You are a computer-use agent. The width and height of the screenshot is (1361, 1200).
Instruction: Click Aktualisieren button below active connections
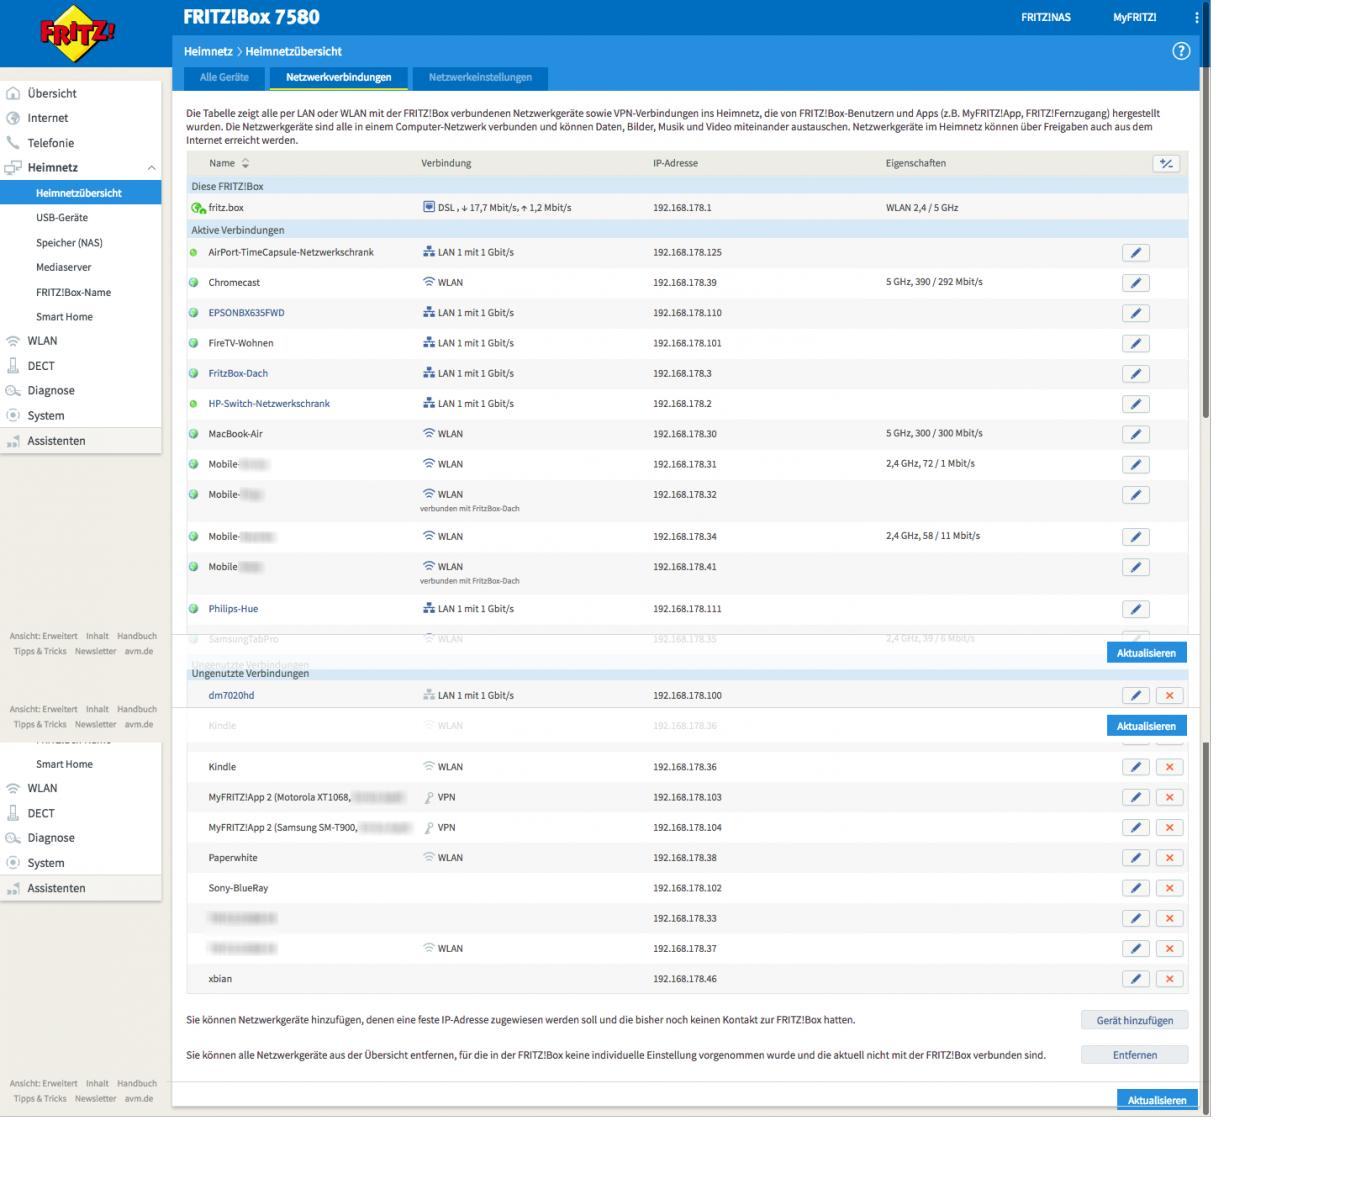click(x=1146, y=653)
